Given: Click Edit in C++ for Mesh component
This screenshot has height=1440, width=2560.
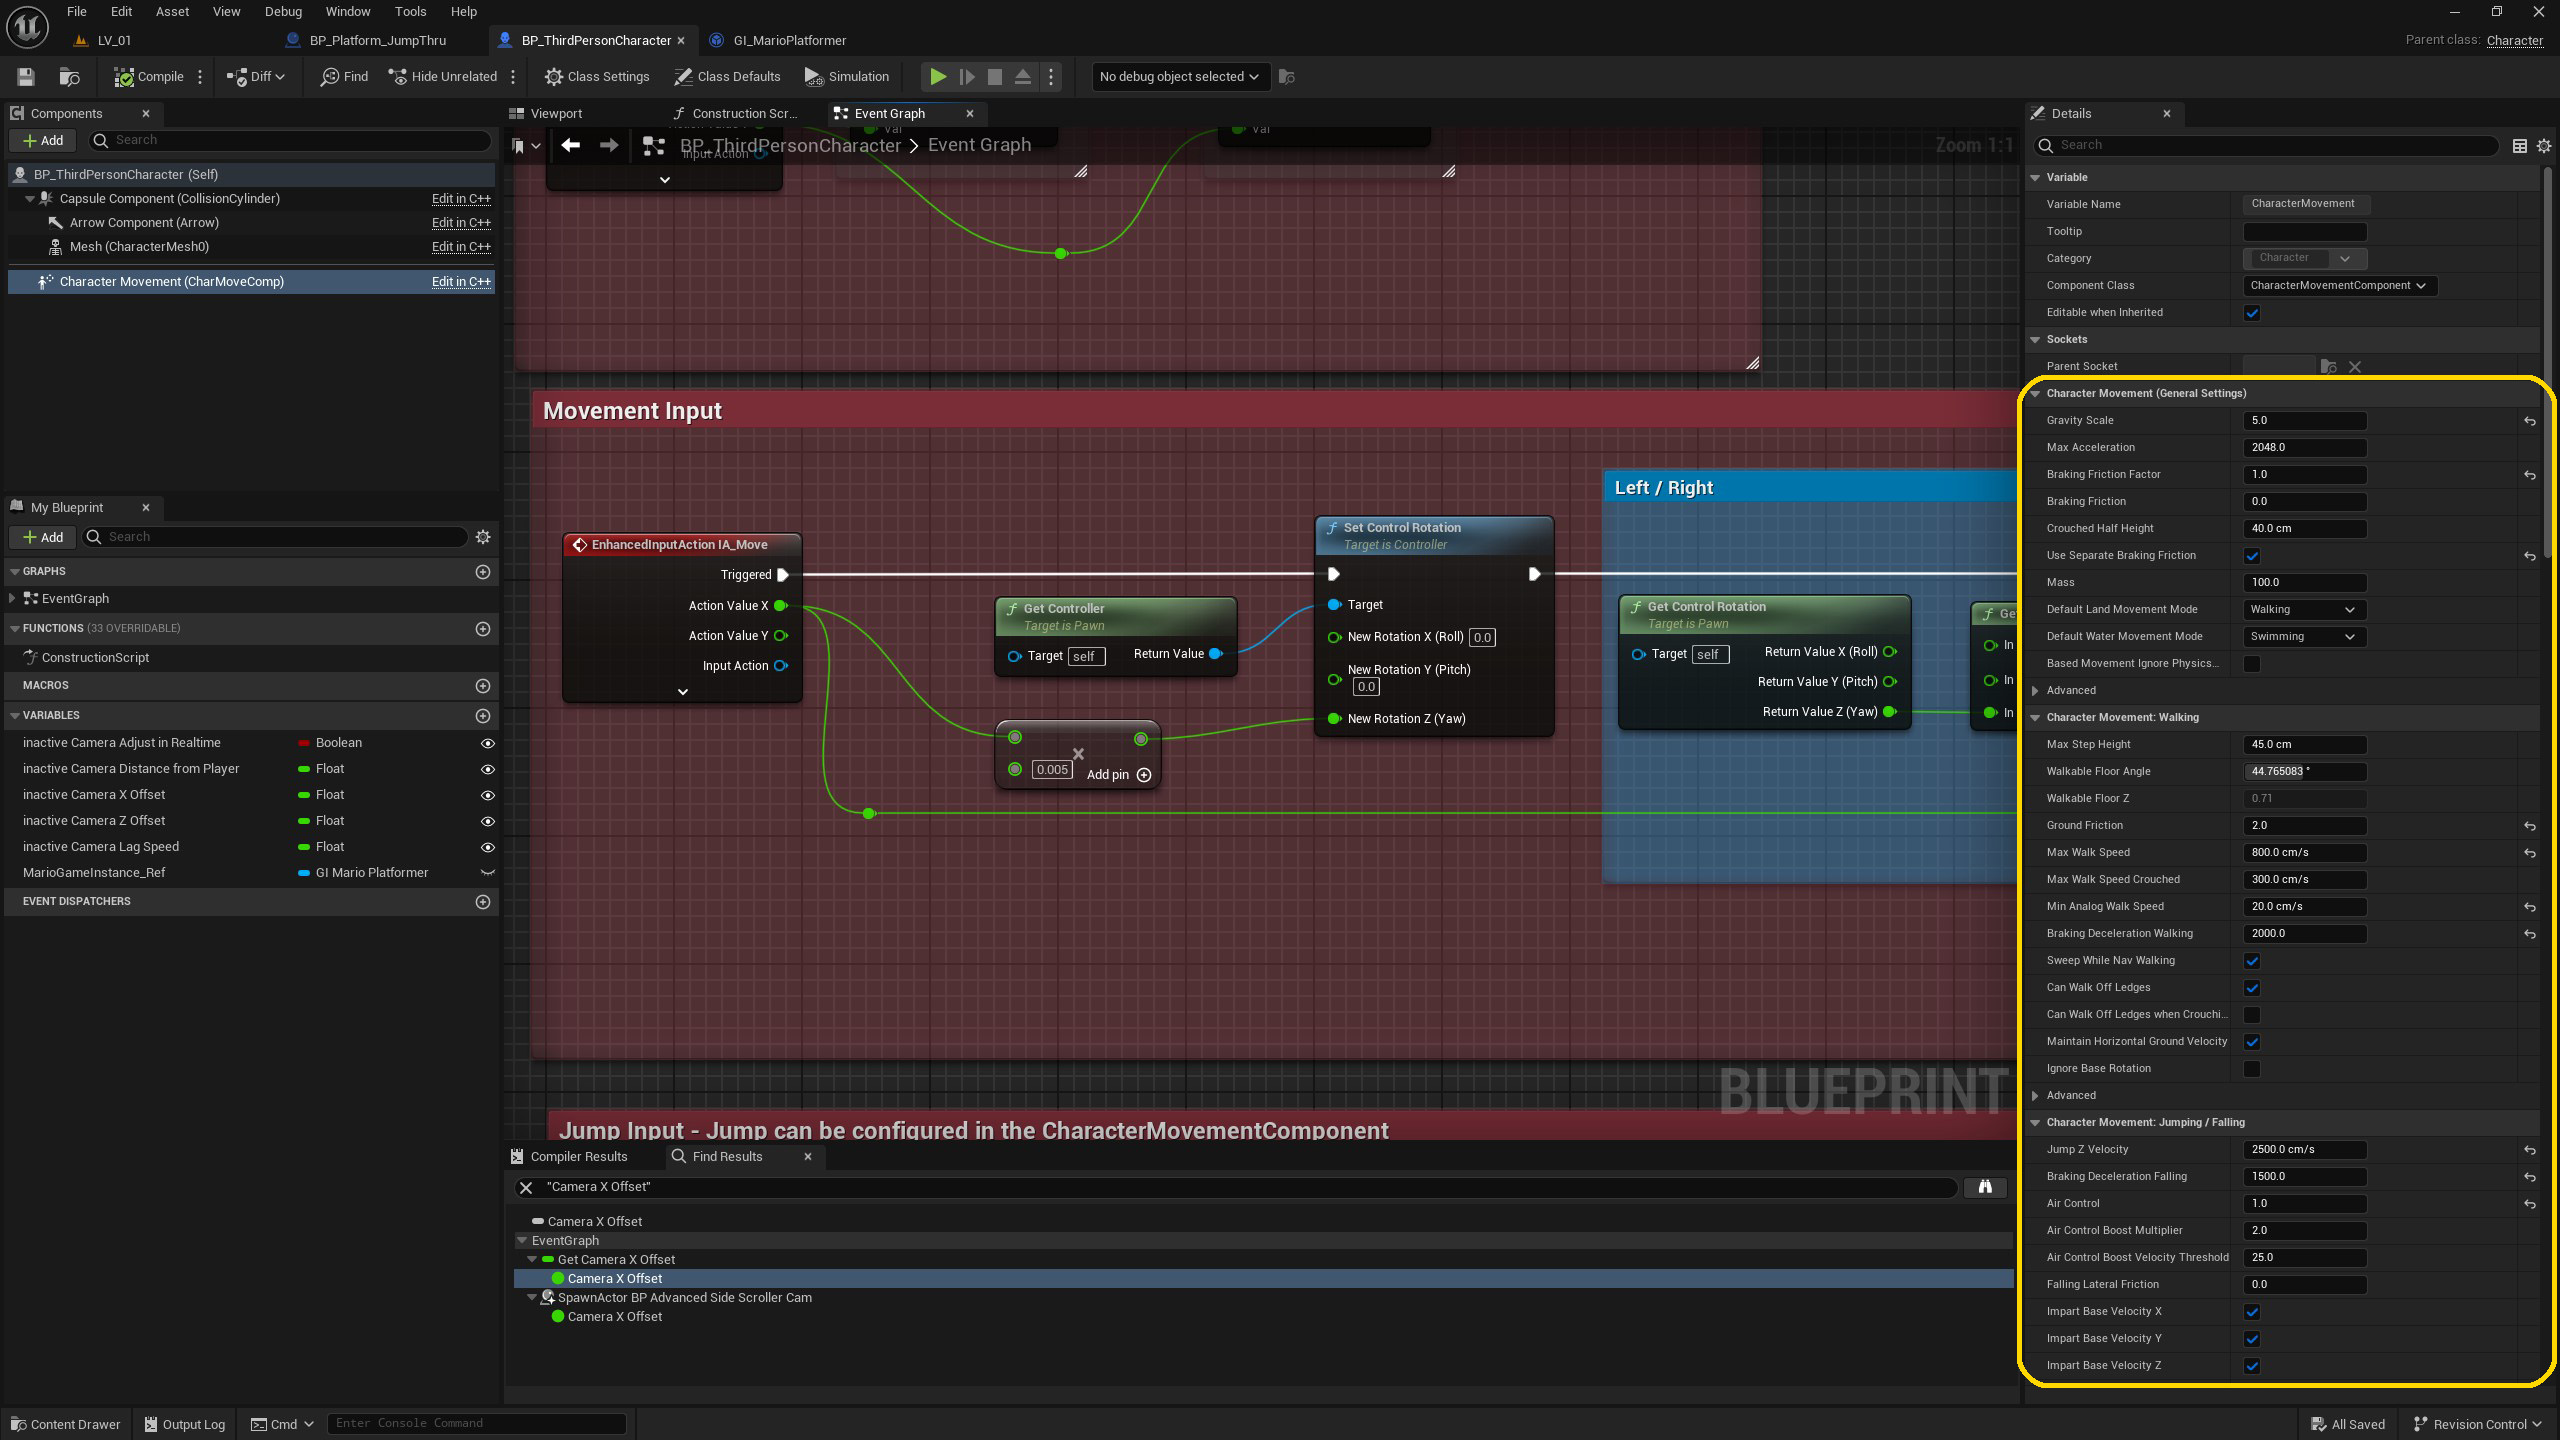Looking at the screenshot, I should point(461,247).
